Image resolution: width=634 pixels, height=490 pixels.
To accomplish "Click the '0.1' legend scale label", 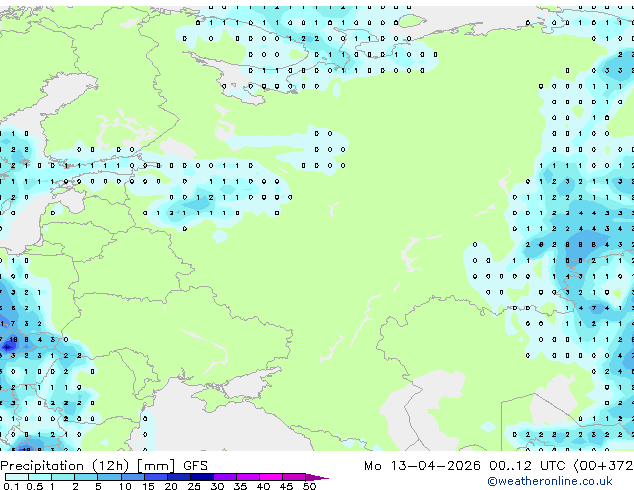I will pyautogui.click(x=11, y=486).
